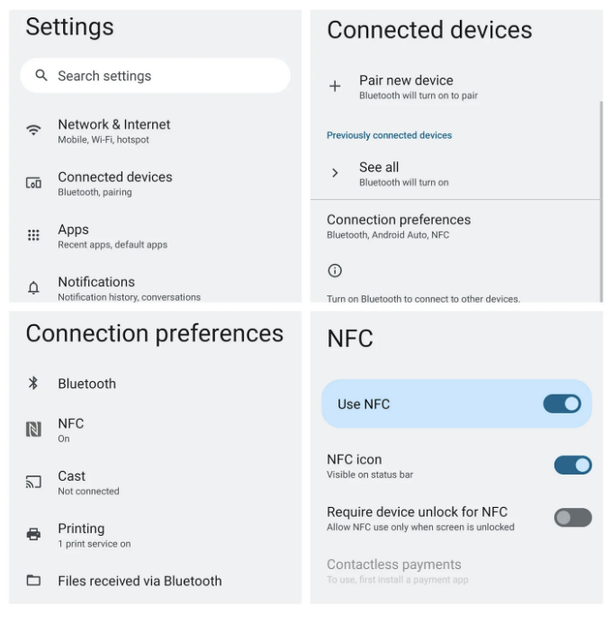Click the plus icon for Pair new device
This screenshot has width=612, height=626.
coord(335,86)
